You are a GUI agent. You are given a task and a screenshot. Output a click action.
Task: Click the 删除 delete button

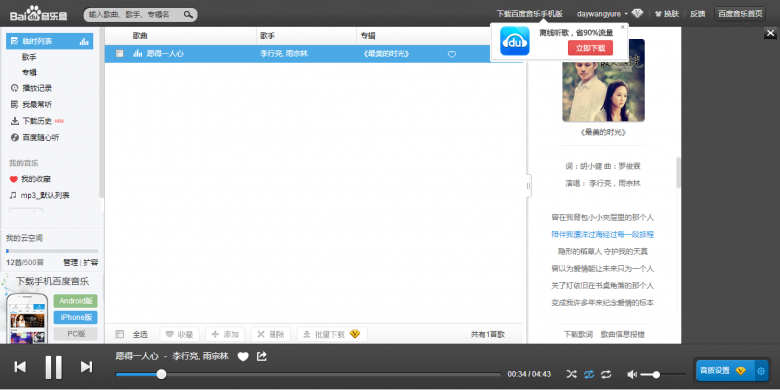[x=271, y=334]
